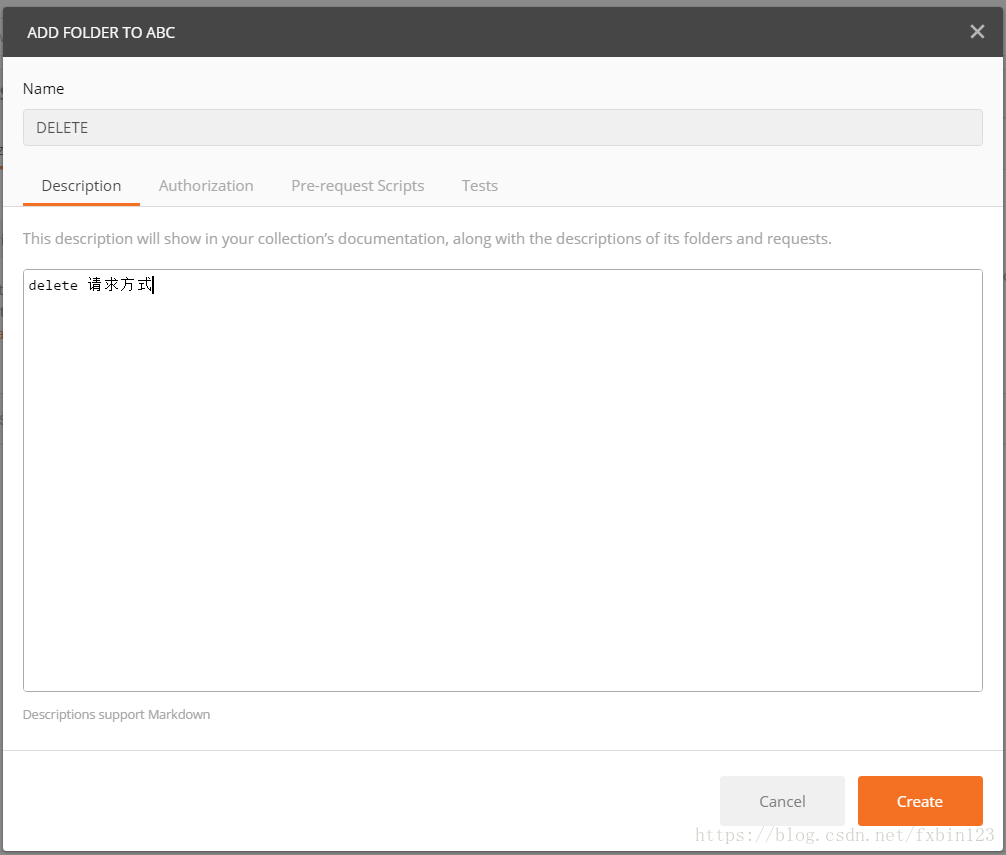
Task: Click the Chinese text '请求方式' in the description
Action: 119,286
